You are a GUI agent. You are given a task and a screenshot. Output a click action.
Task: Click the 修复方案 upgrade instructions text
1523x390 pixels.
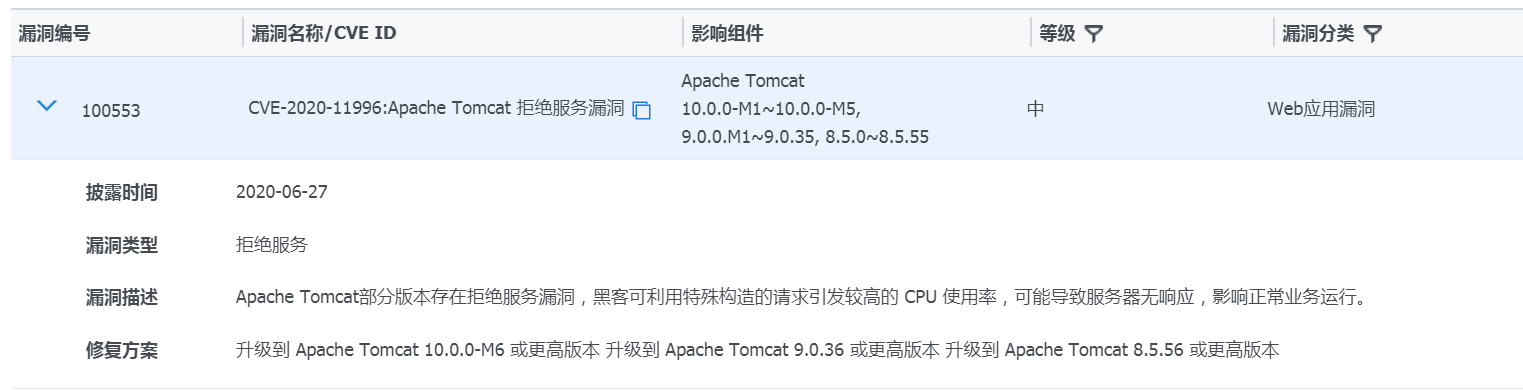click(x=758, y=351)
